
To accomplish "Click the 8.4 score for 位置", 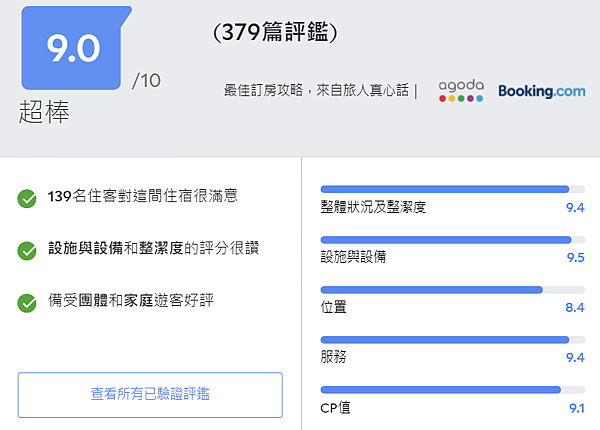I will point(574,307).
